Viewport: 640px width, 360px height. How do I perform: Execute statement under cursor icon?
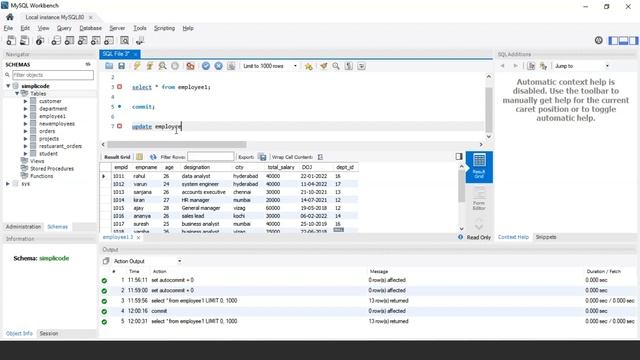149,66
